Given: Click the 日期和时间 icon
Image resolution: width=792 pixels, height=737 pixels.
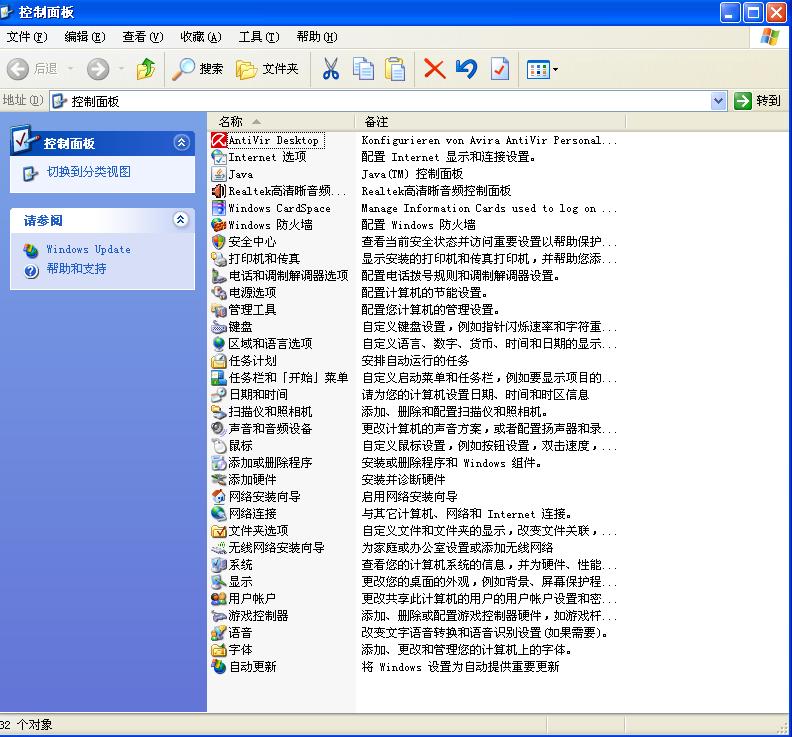Looking at the screenshot, I should 219,395.
